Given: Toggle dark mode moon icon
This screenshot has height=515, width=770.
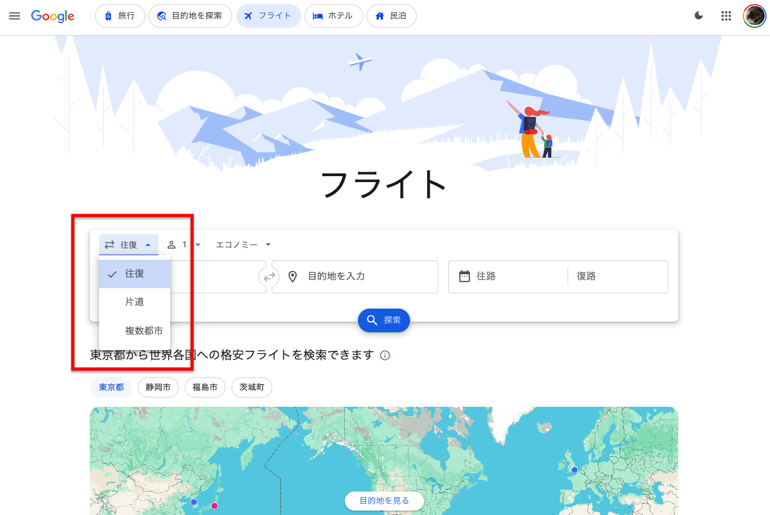Looking at the screenshot, I should (x=698, y=16).
